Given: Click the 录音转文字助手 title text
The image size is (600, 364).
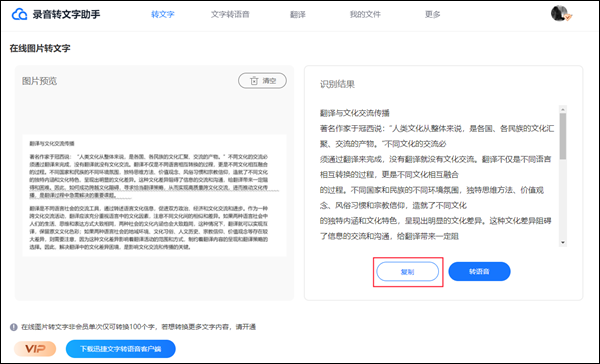Looking at the screenshot, I should click(x=66, y=15).
